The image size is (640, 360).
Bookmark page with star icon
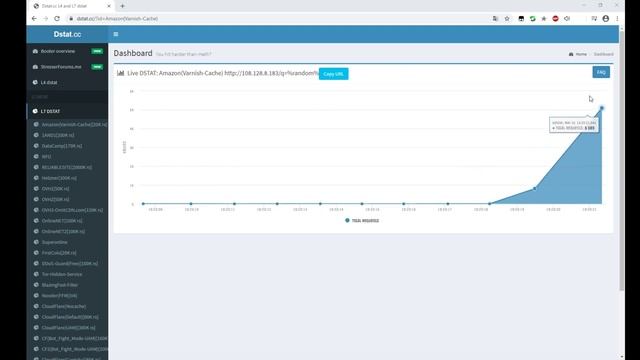tap(507, 19)
